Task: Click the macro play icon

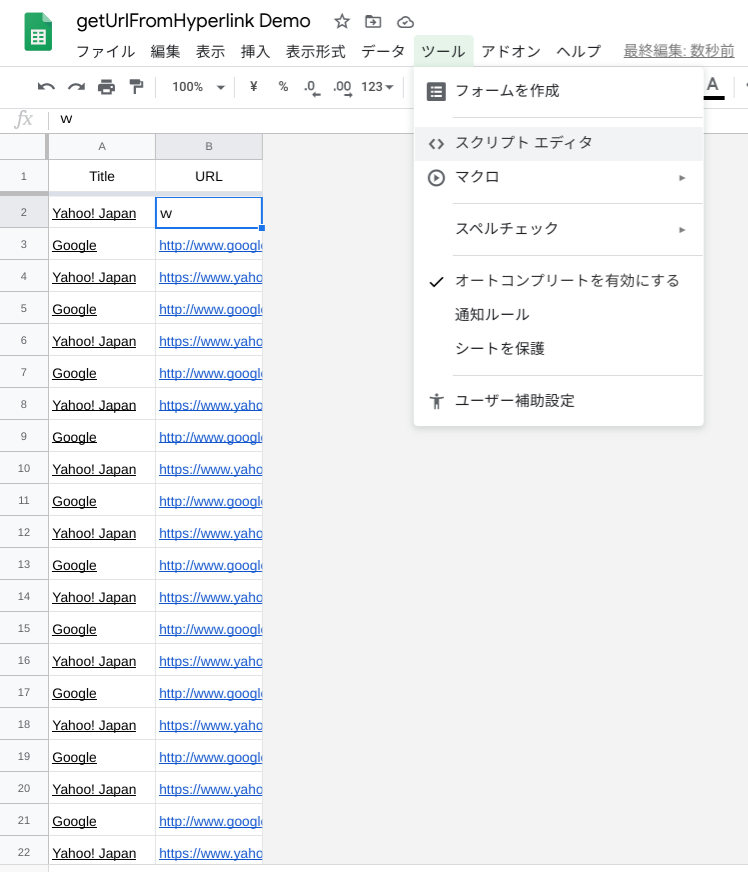Action: [436, 178]
